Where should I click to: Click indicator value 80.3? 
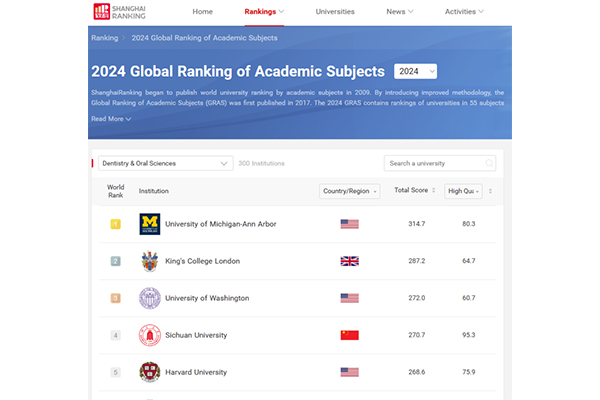pos(468,224)
